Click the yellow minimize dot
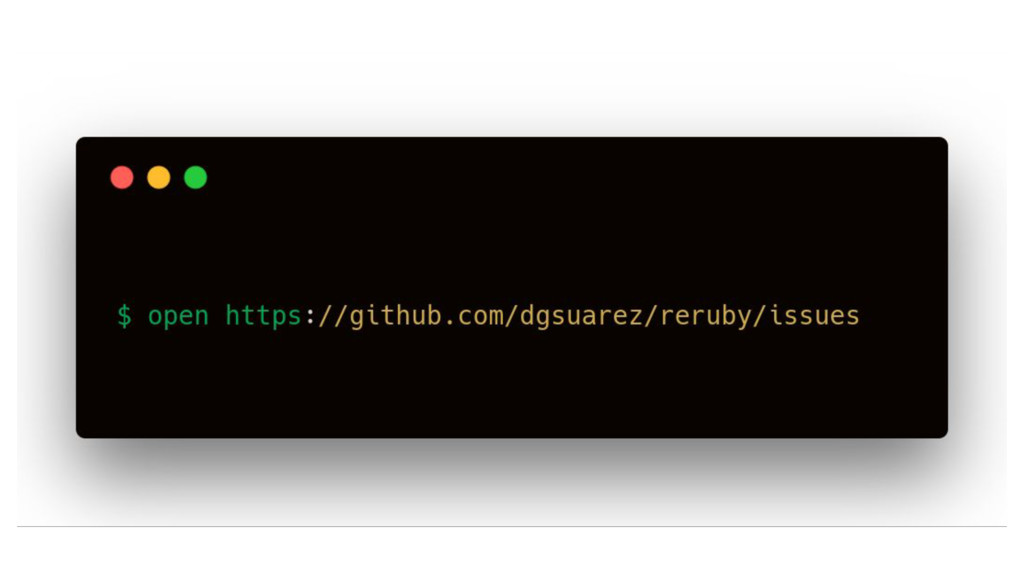The height and width of the screenshot is (576, 1024). point(159,178)
